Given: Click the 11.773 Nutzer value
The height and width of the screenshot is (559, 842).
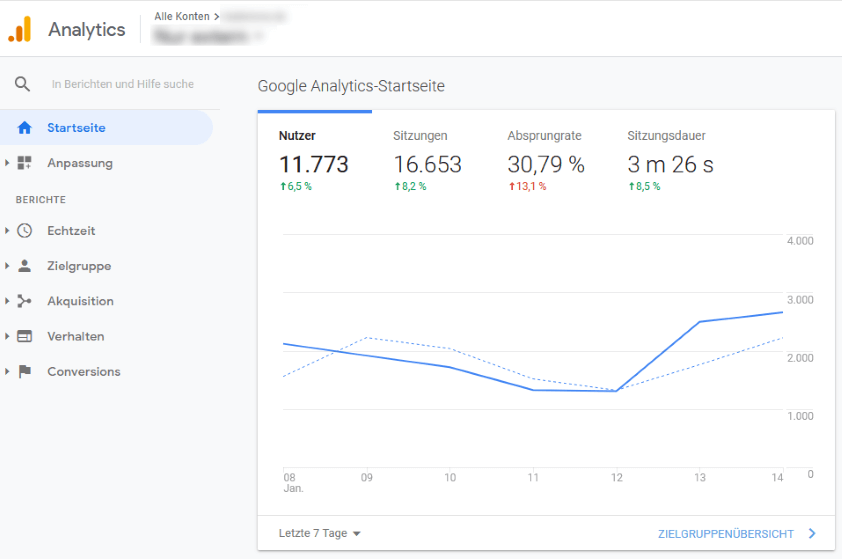Looking at the screenshot, I should pyautogui.click(x=314, y=164).
